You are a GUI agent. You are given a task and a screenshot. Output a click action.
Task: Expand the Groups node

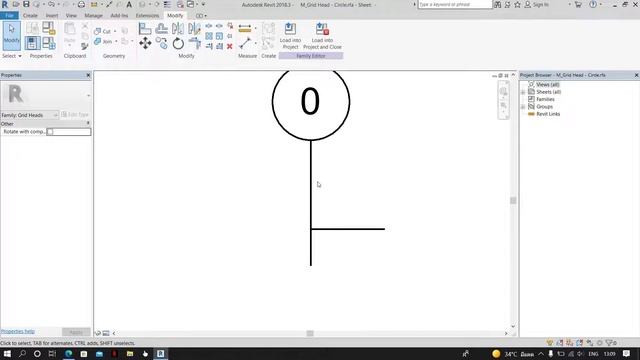(x=523, y=107)
